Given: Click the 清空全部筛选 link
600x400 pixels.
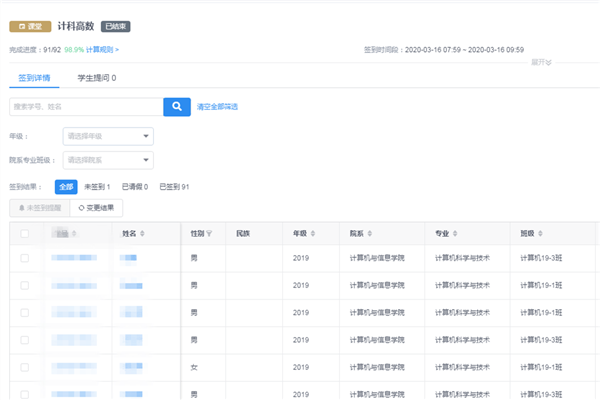Looking at the screenshot, I should point(217,107).
